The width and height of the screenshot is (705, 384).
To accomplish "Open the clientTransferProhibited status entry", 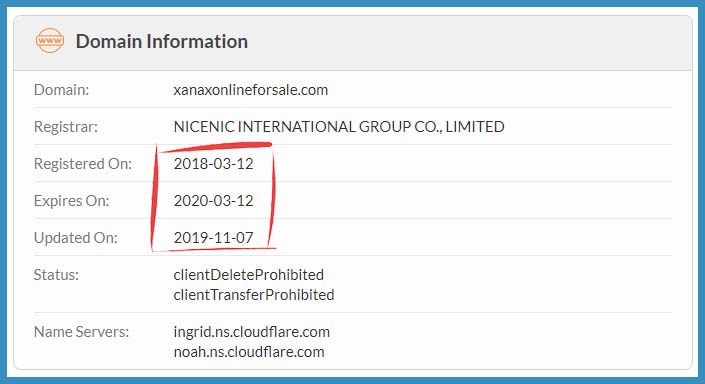I will (254, 295).
